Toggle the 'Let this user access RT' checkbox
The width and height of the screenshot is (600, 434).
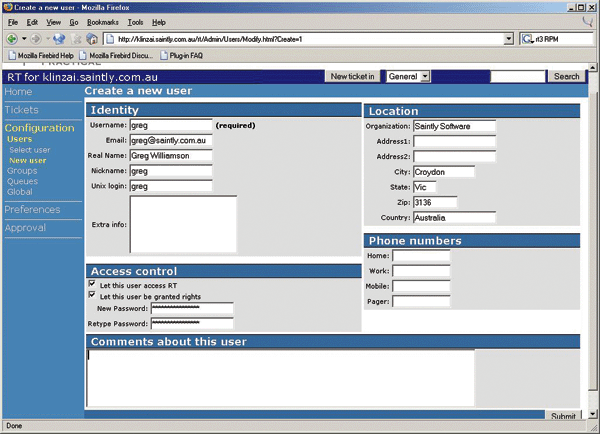[x=93, y=284]
